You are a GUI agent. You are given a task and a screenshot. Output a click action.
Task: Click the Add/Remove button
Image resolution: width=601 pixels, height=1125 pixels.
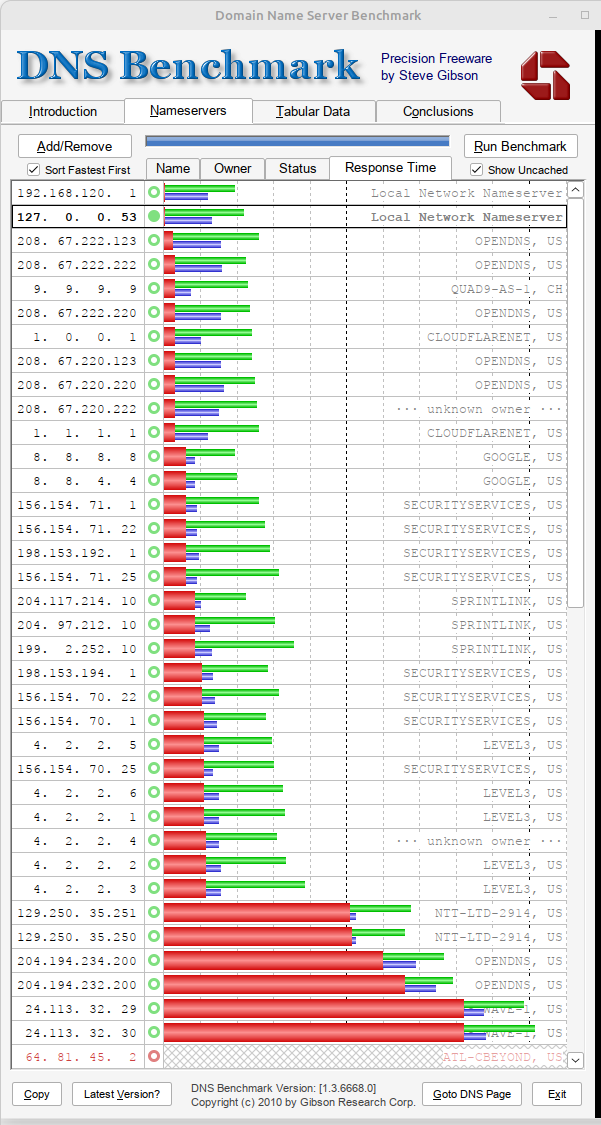(x=75, y=146)
